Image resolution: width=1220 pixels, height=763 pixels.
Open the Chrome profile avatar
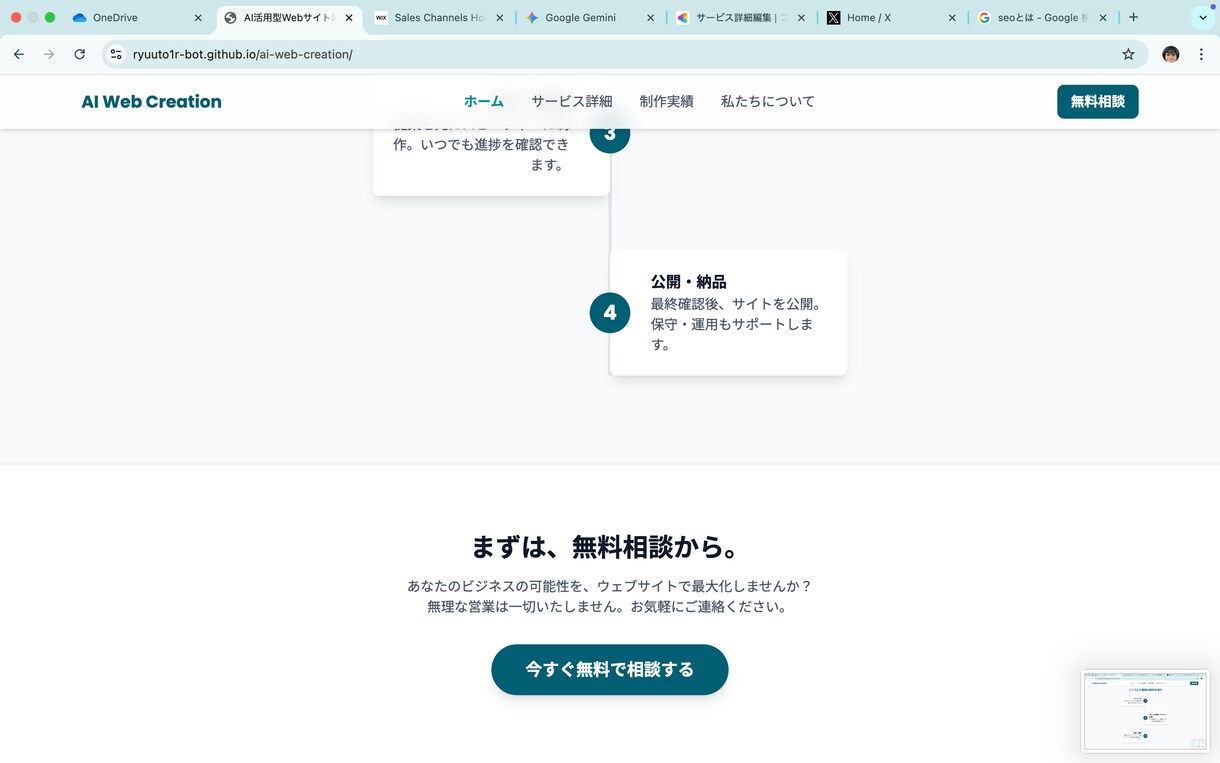click(x=1171, y=54)
